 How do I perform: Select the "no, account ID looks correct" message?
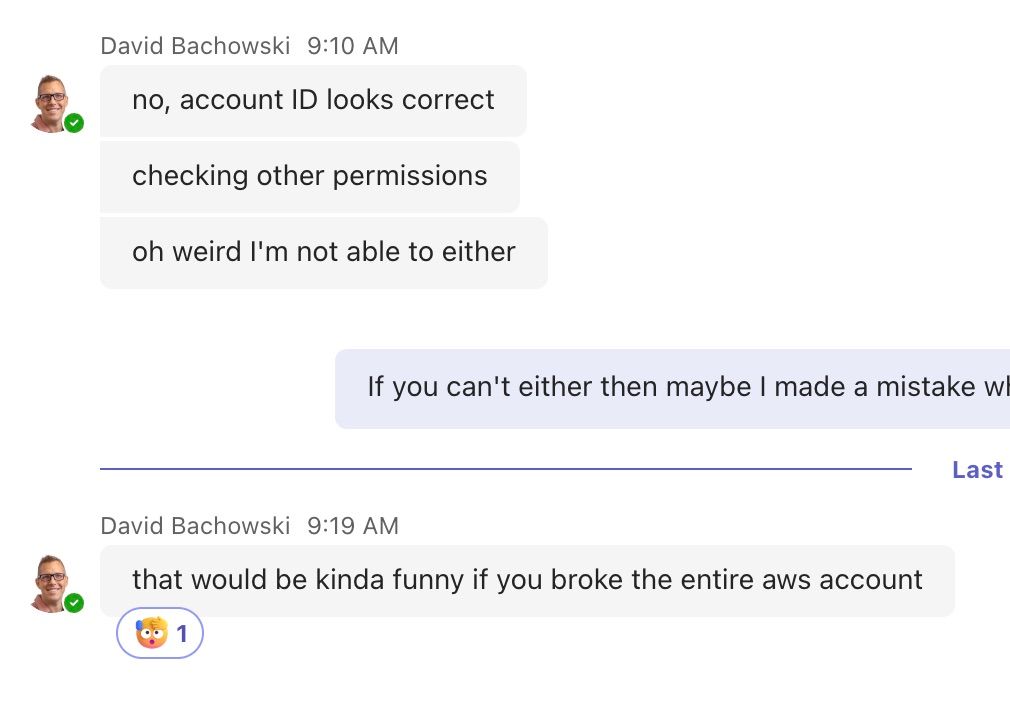tap(313, 101)
